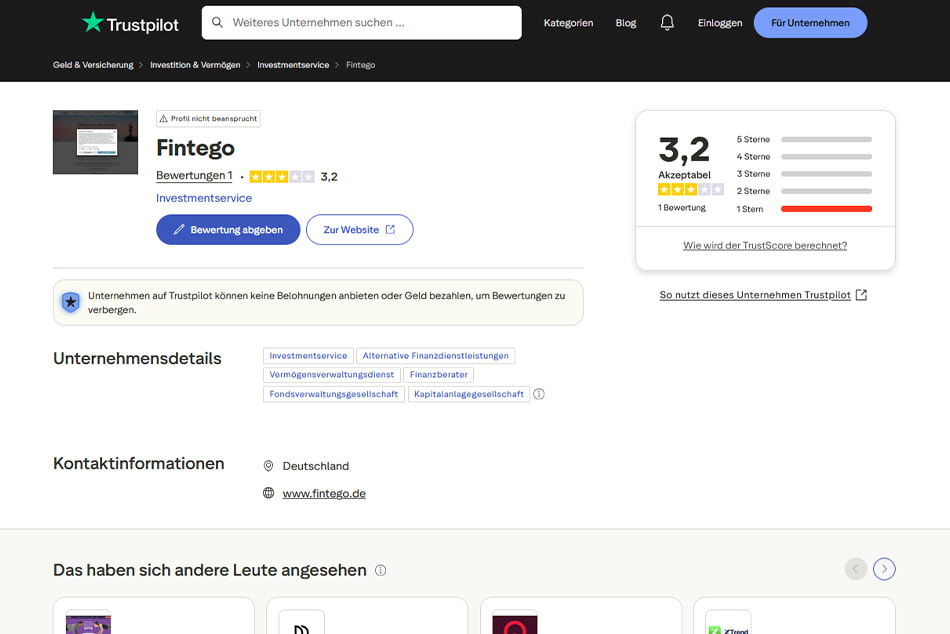Click the Profil nicht beansprucht badge
The image size is (950, 634).
208,119
